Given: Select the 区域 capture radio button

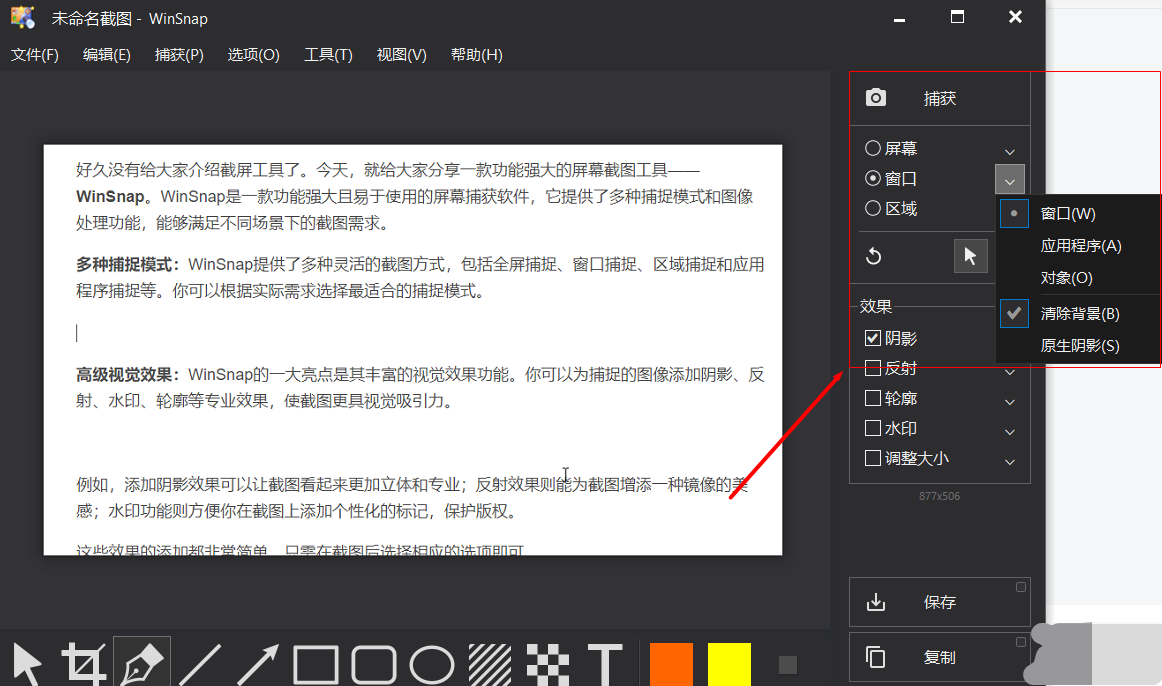Looking at the screenshot, I should pos(873,209).
